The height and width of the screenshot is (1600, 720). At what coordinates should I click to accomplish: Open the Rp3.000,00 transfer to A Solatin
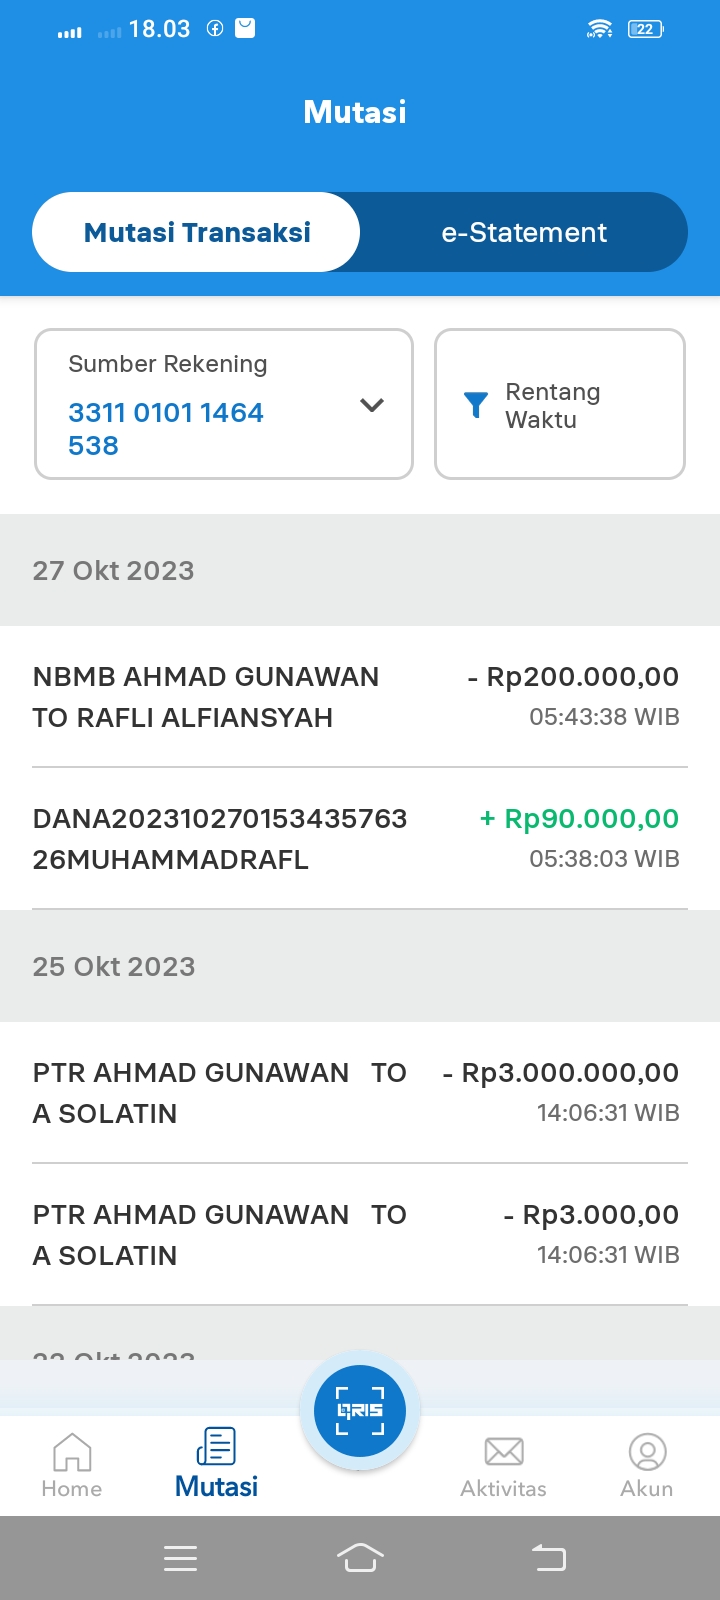(356, 1235)
